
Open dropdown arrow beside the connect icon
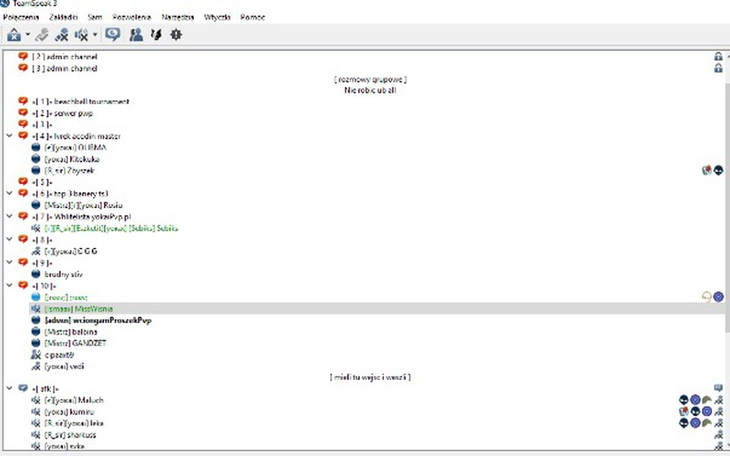click(x=27, y=35)
